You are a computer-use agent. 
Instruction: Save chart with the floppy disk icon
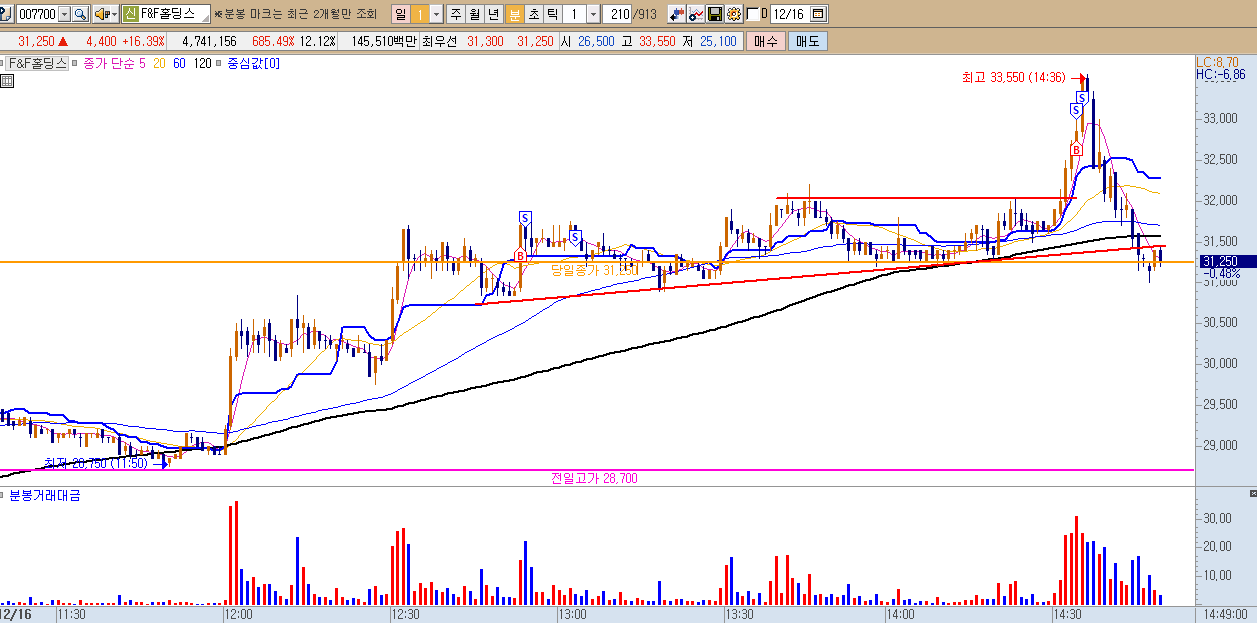click(714, 14)
